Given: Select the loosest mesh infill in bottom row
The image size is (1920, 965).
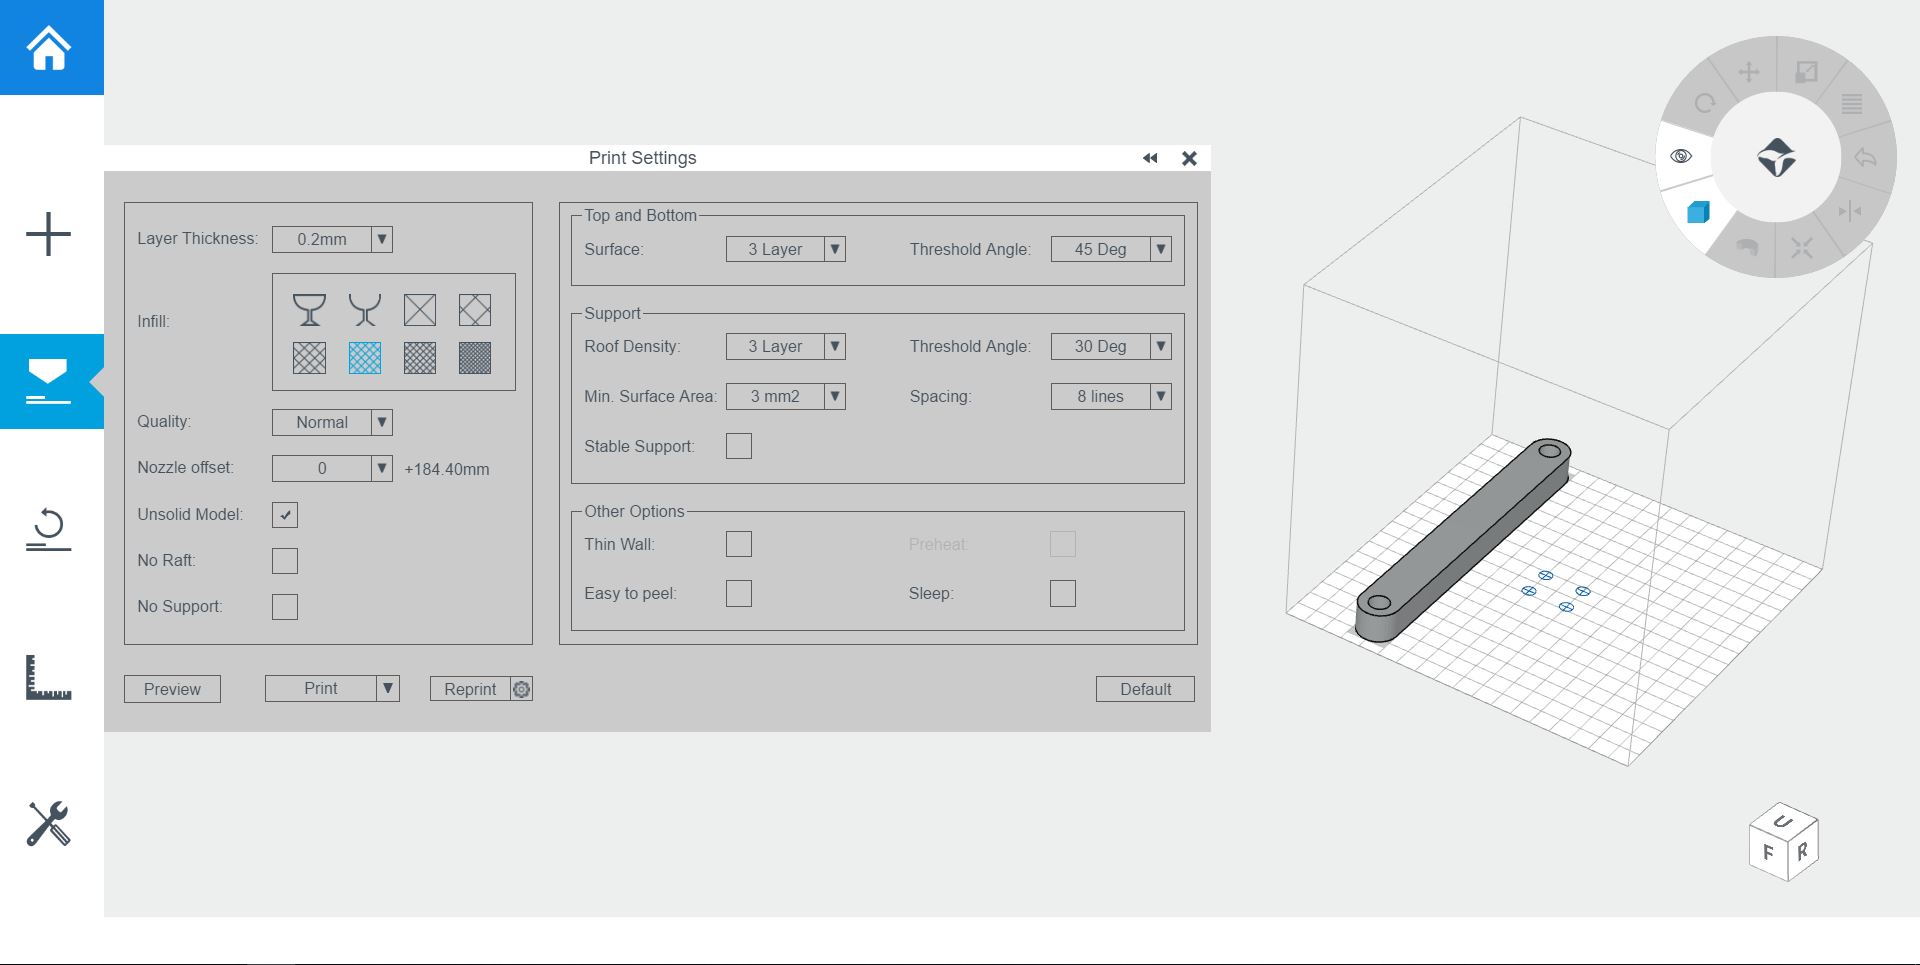Looking at the screenshot, I should tap(309, 358).
